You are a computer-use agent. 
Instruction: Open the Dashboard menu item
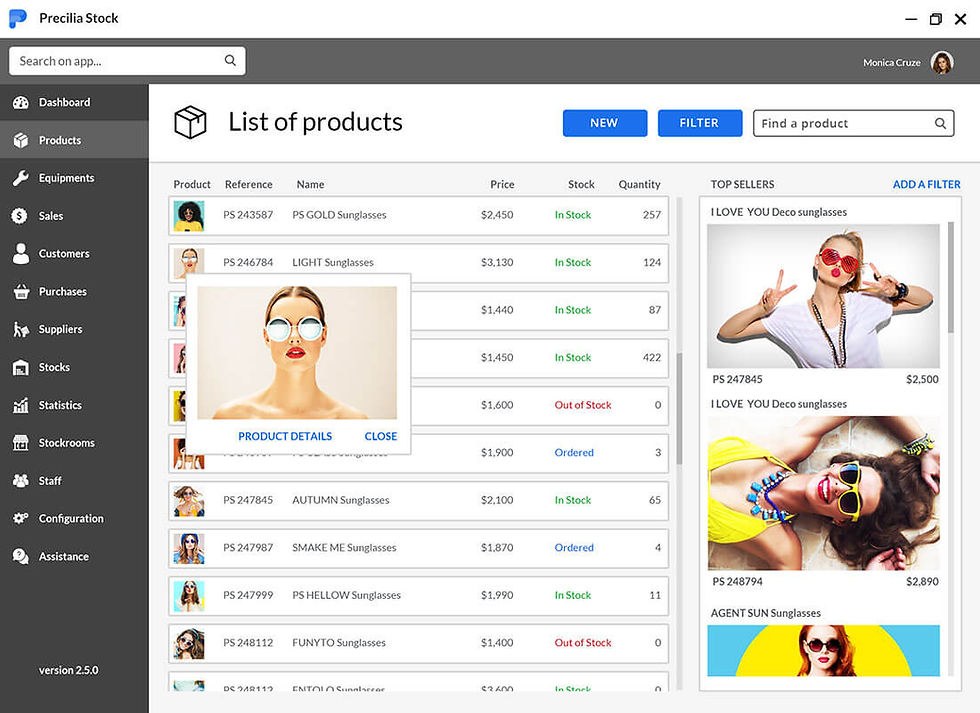(x=74, y=102)
